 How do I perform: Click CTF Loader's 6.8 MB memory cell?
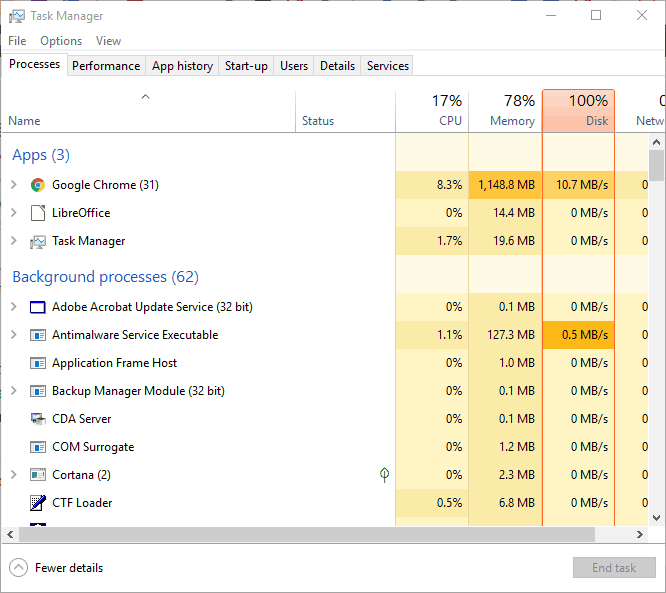pos(505,503)
